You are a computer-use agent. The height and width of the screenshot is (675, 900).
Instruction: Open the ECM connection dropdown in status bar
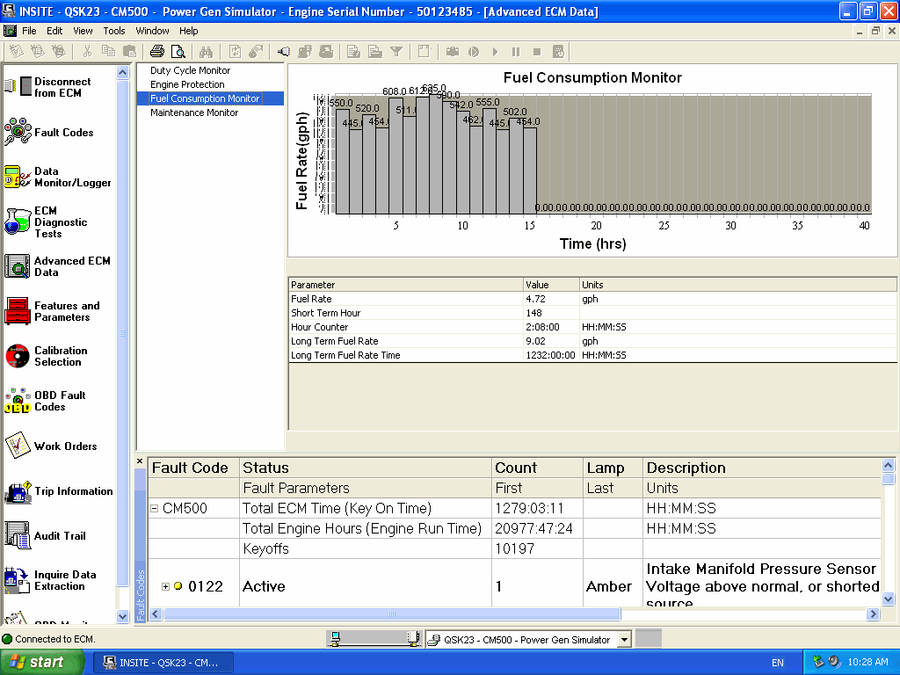(624, 640)
